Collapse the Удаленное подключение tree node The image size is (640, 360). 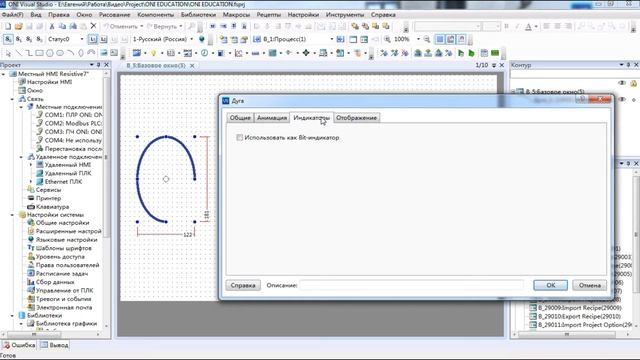[x=21, y=157]
